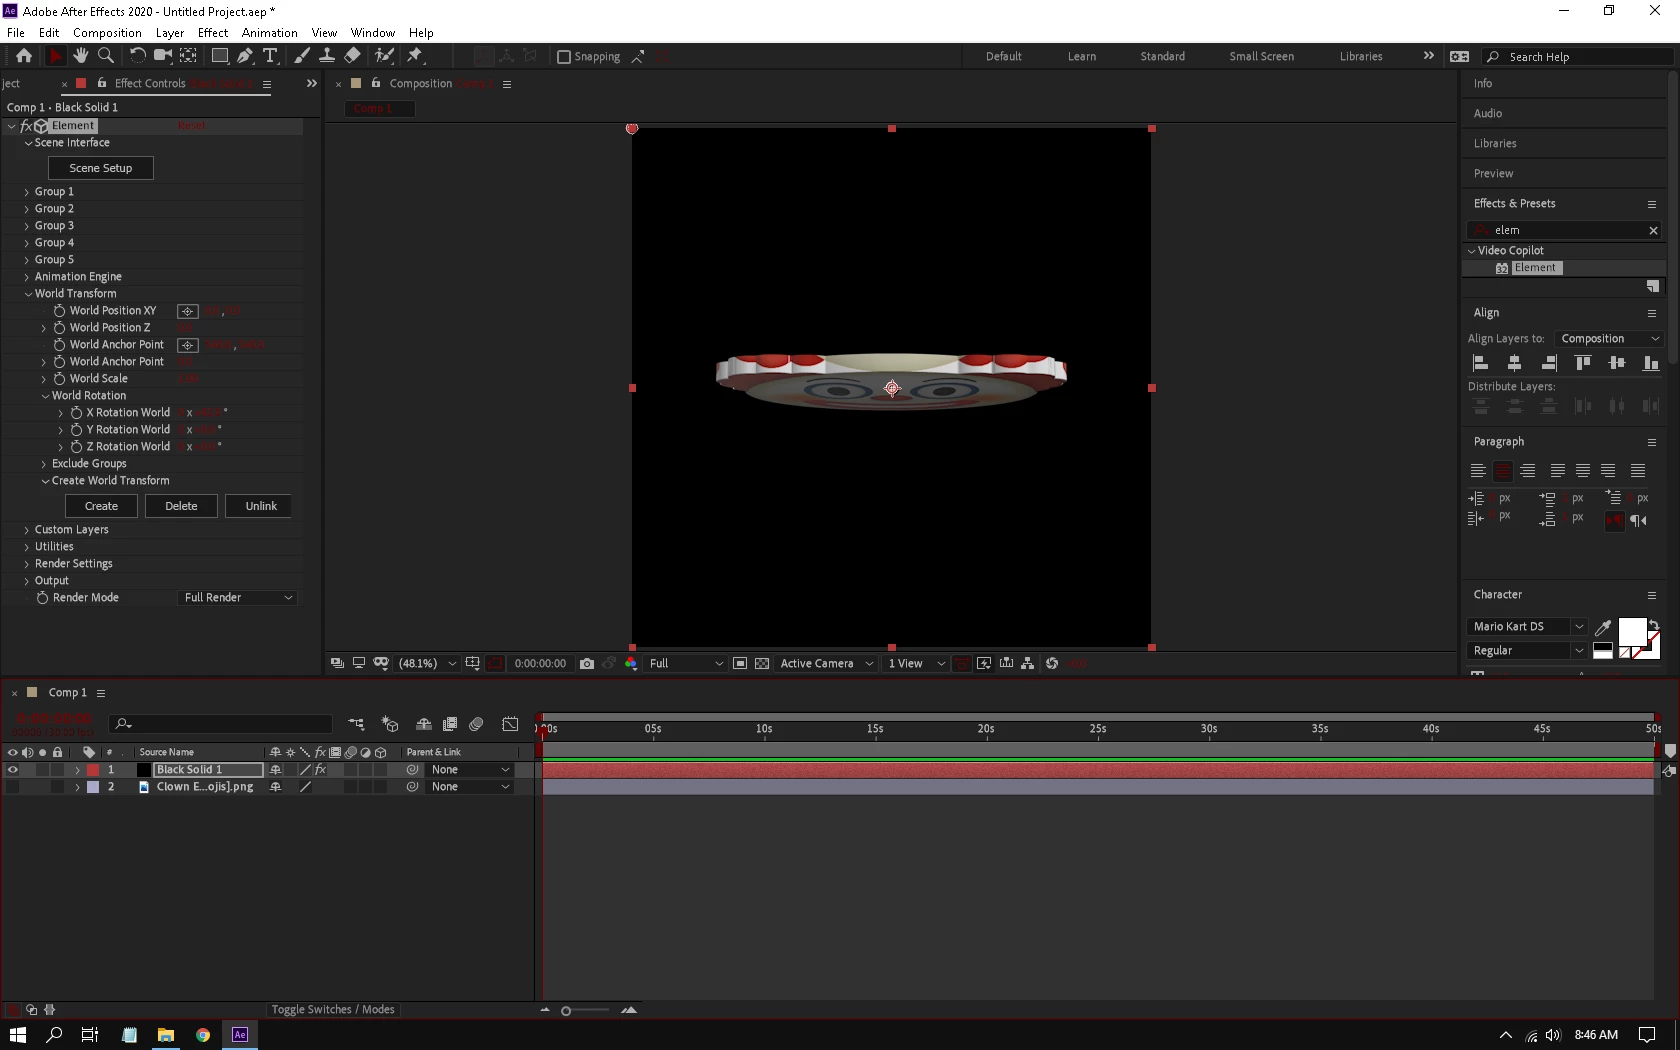The width and height of the screenshot is (1680, 1050).
Task: Open the Effect menu
Action: pyautogui.click(x=213, y=33)
